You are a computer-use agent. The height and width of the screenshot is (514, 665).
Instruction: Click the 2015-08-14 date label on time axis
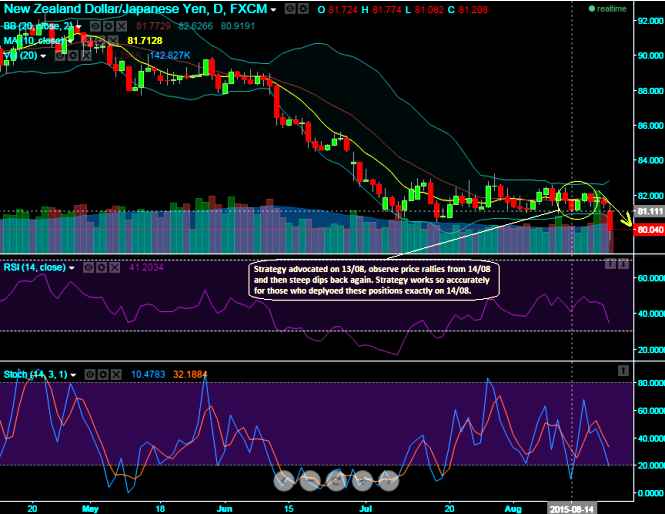572,509
